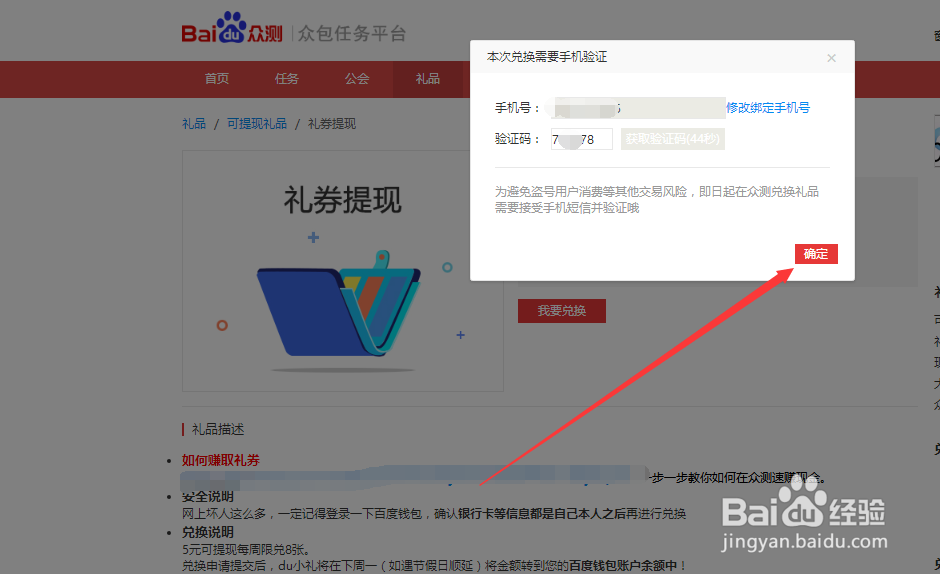Image resolution: width=940 pixels, height=574 pixels.
Task: Open the 礼品 navigation tab
Action: pyautogui.click(x=427, y=79)
